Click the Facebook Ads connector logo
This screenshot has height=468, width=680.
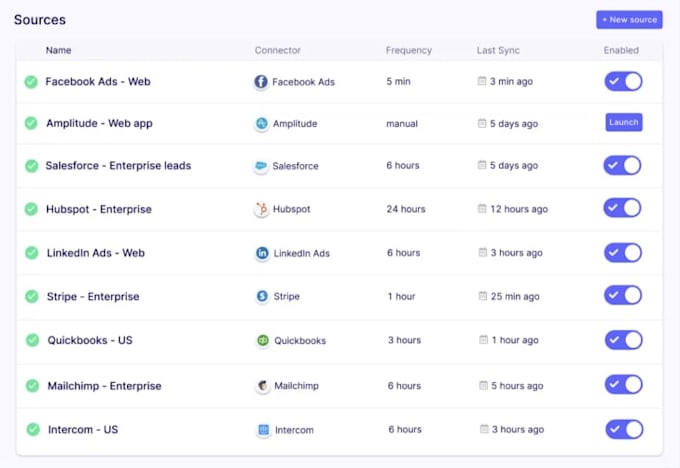pyautogui.click(x=261, y=82)
